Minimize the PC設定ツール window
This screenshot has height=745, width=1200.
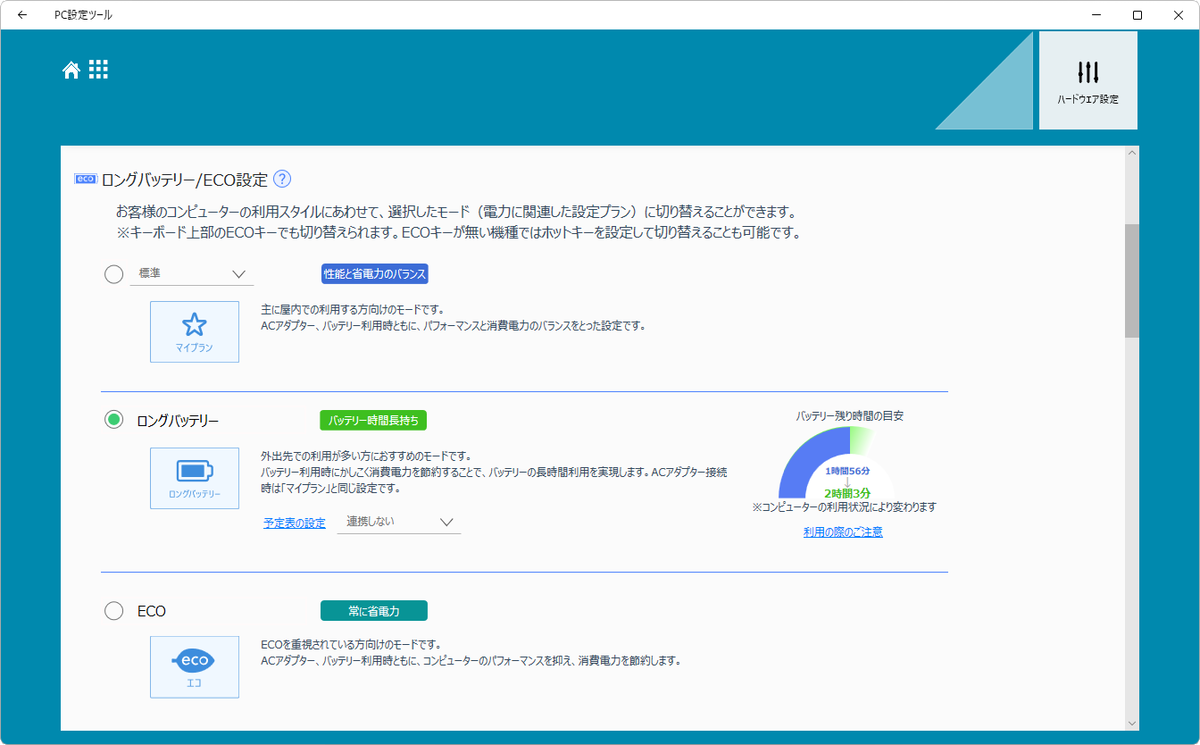1097,15
